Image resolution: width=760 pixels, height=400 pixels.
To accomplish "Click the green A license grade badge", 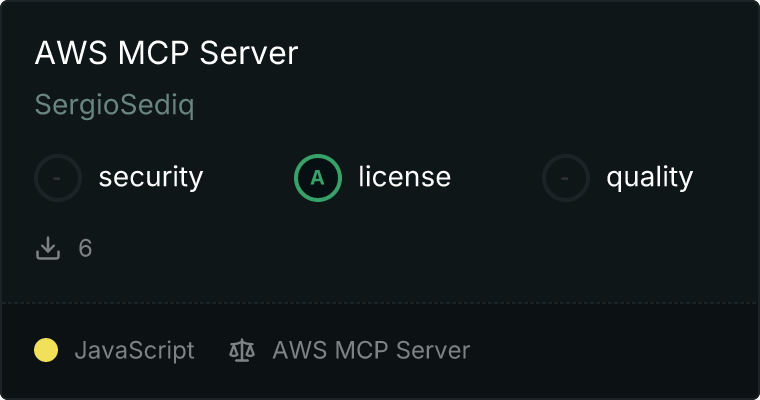I will click(318, 178).
